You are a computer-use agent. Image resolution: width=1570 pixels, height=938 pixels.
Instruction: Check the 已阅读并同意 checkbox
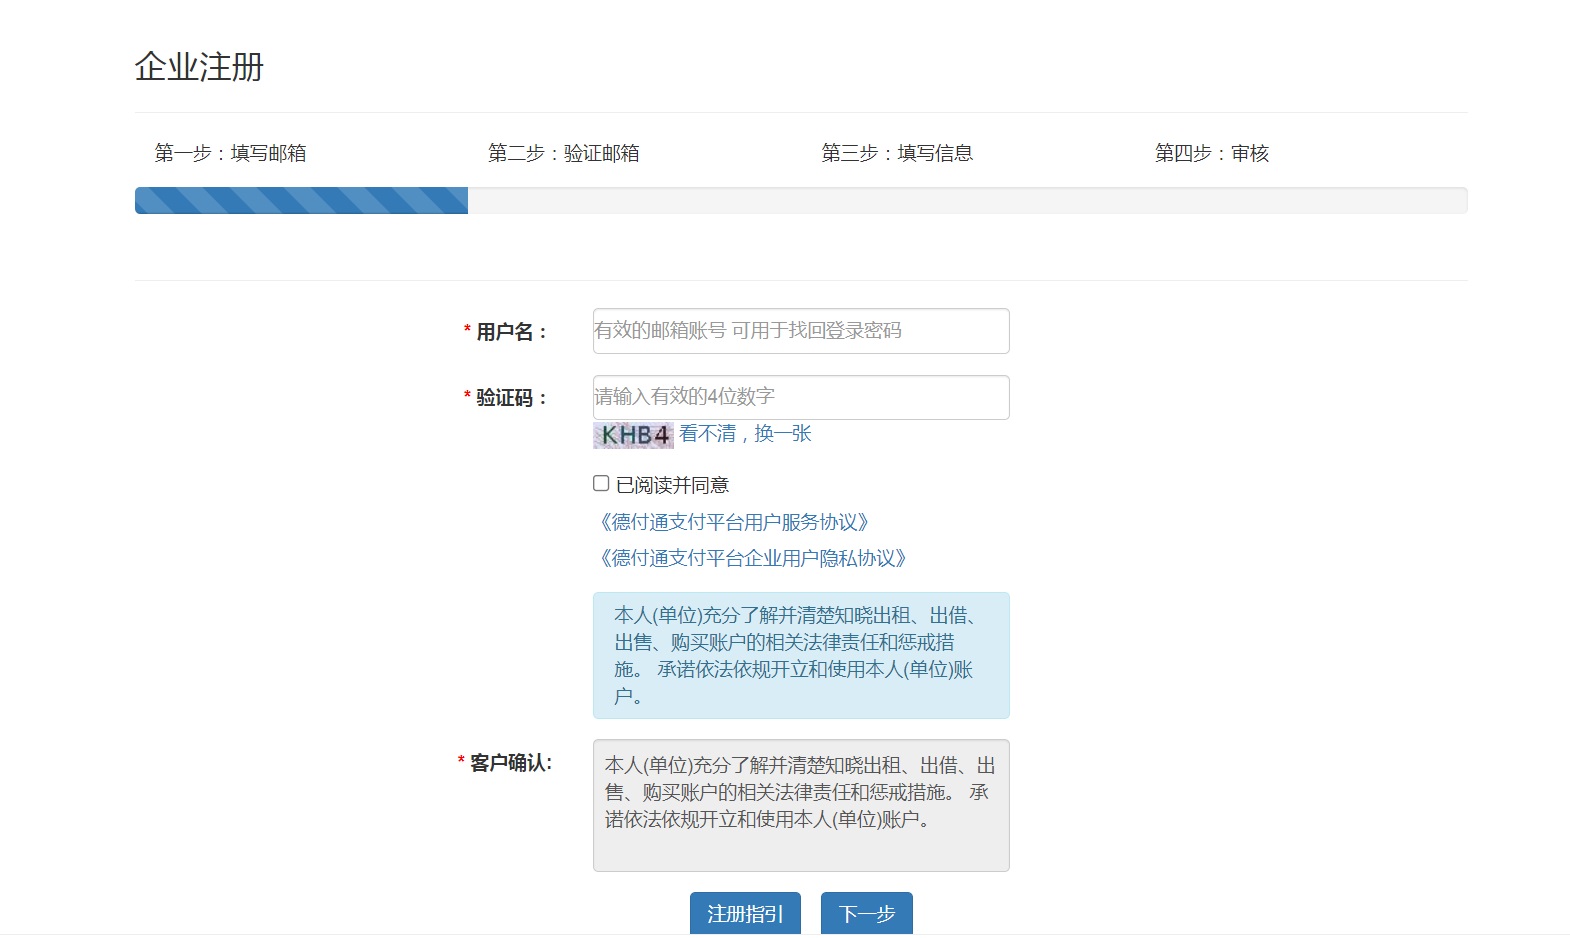[x=601, y=483]
